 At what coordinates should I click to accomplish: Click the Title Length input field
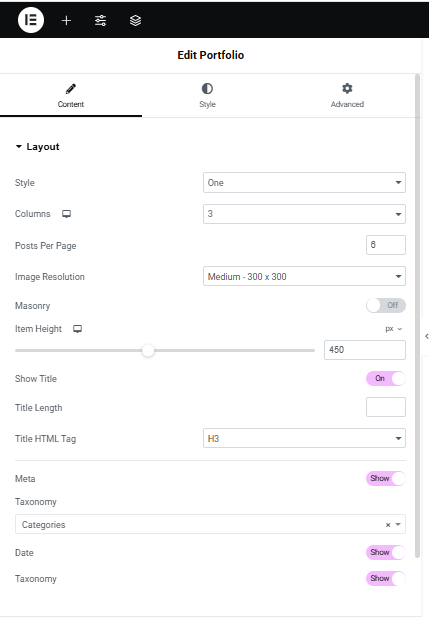point(386,407)
